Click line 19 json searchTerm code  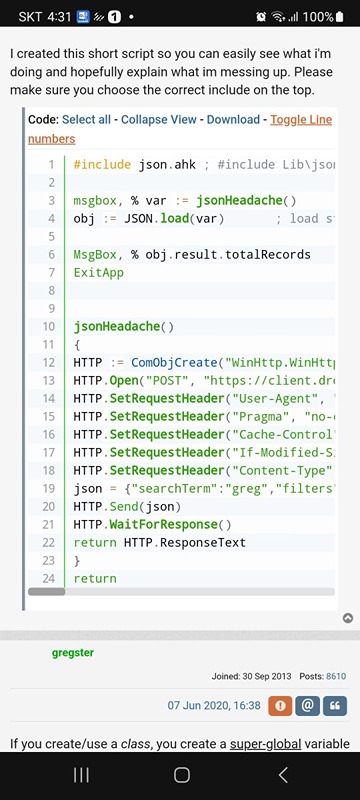pyautogui.click(x=204, y=488)
